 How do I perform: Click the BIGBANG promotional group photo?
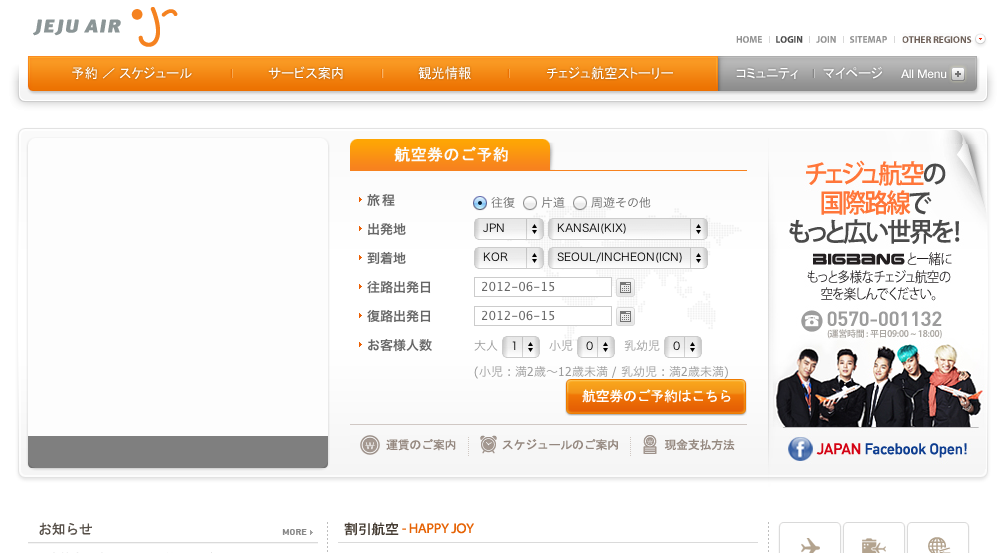click(878, 386)
